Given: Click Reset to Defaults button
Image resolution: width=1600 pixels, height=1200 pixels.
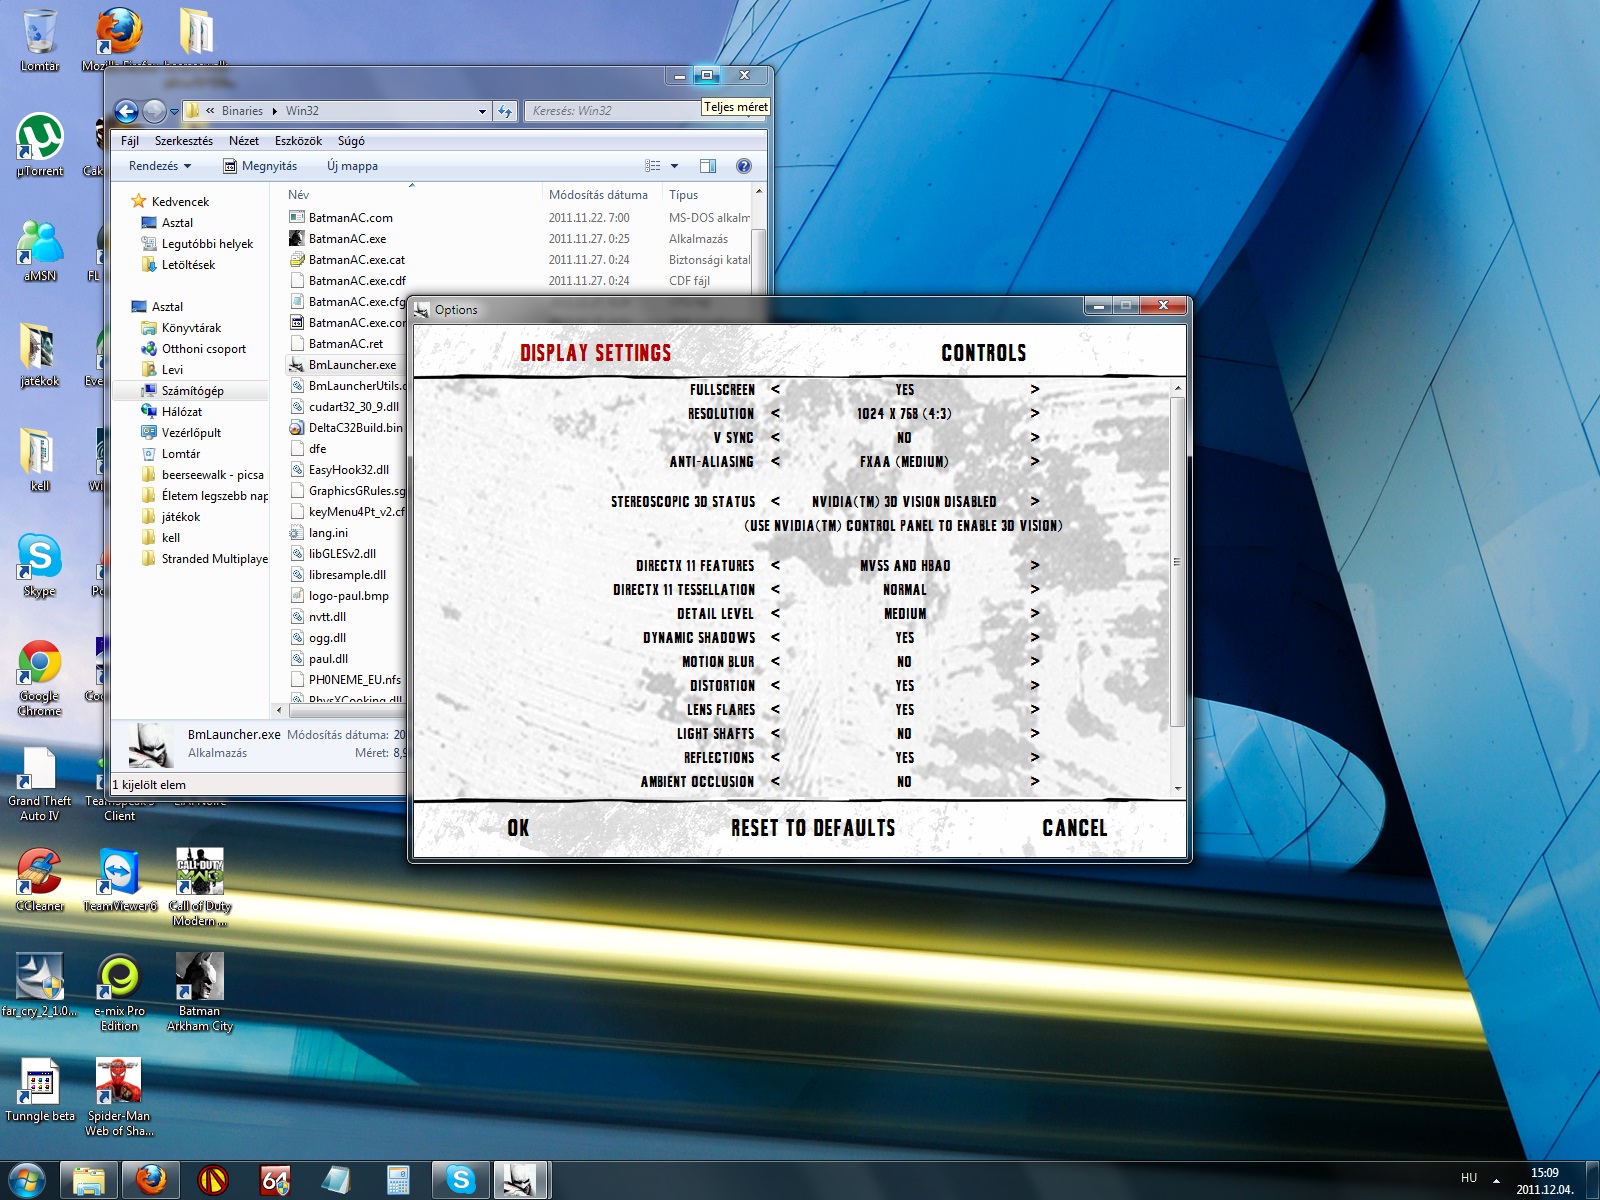Looking at the screenshot, I should coord(813,828).
